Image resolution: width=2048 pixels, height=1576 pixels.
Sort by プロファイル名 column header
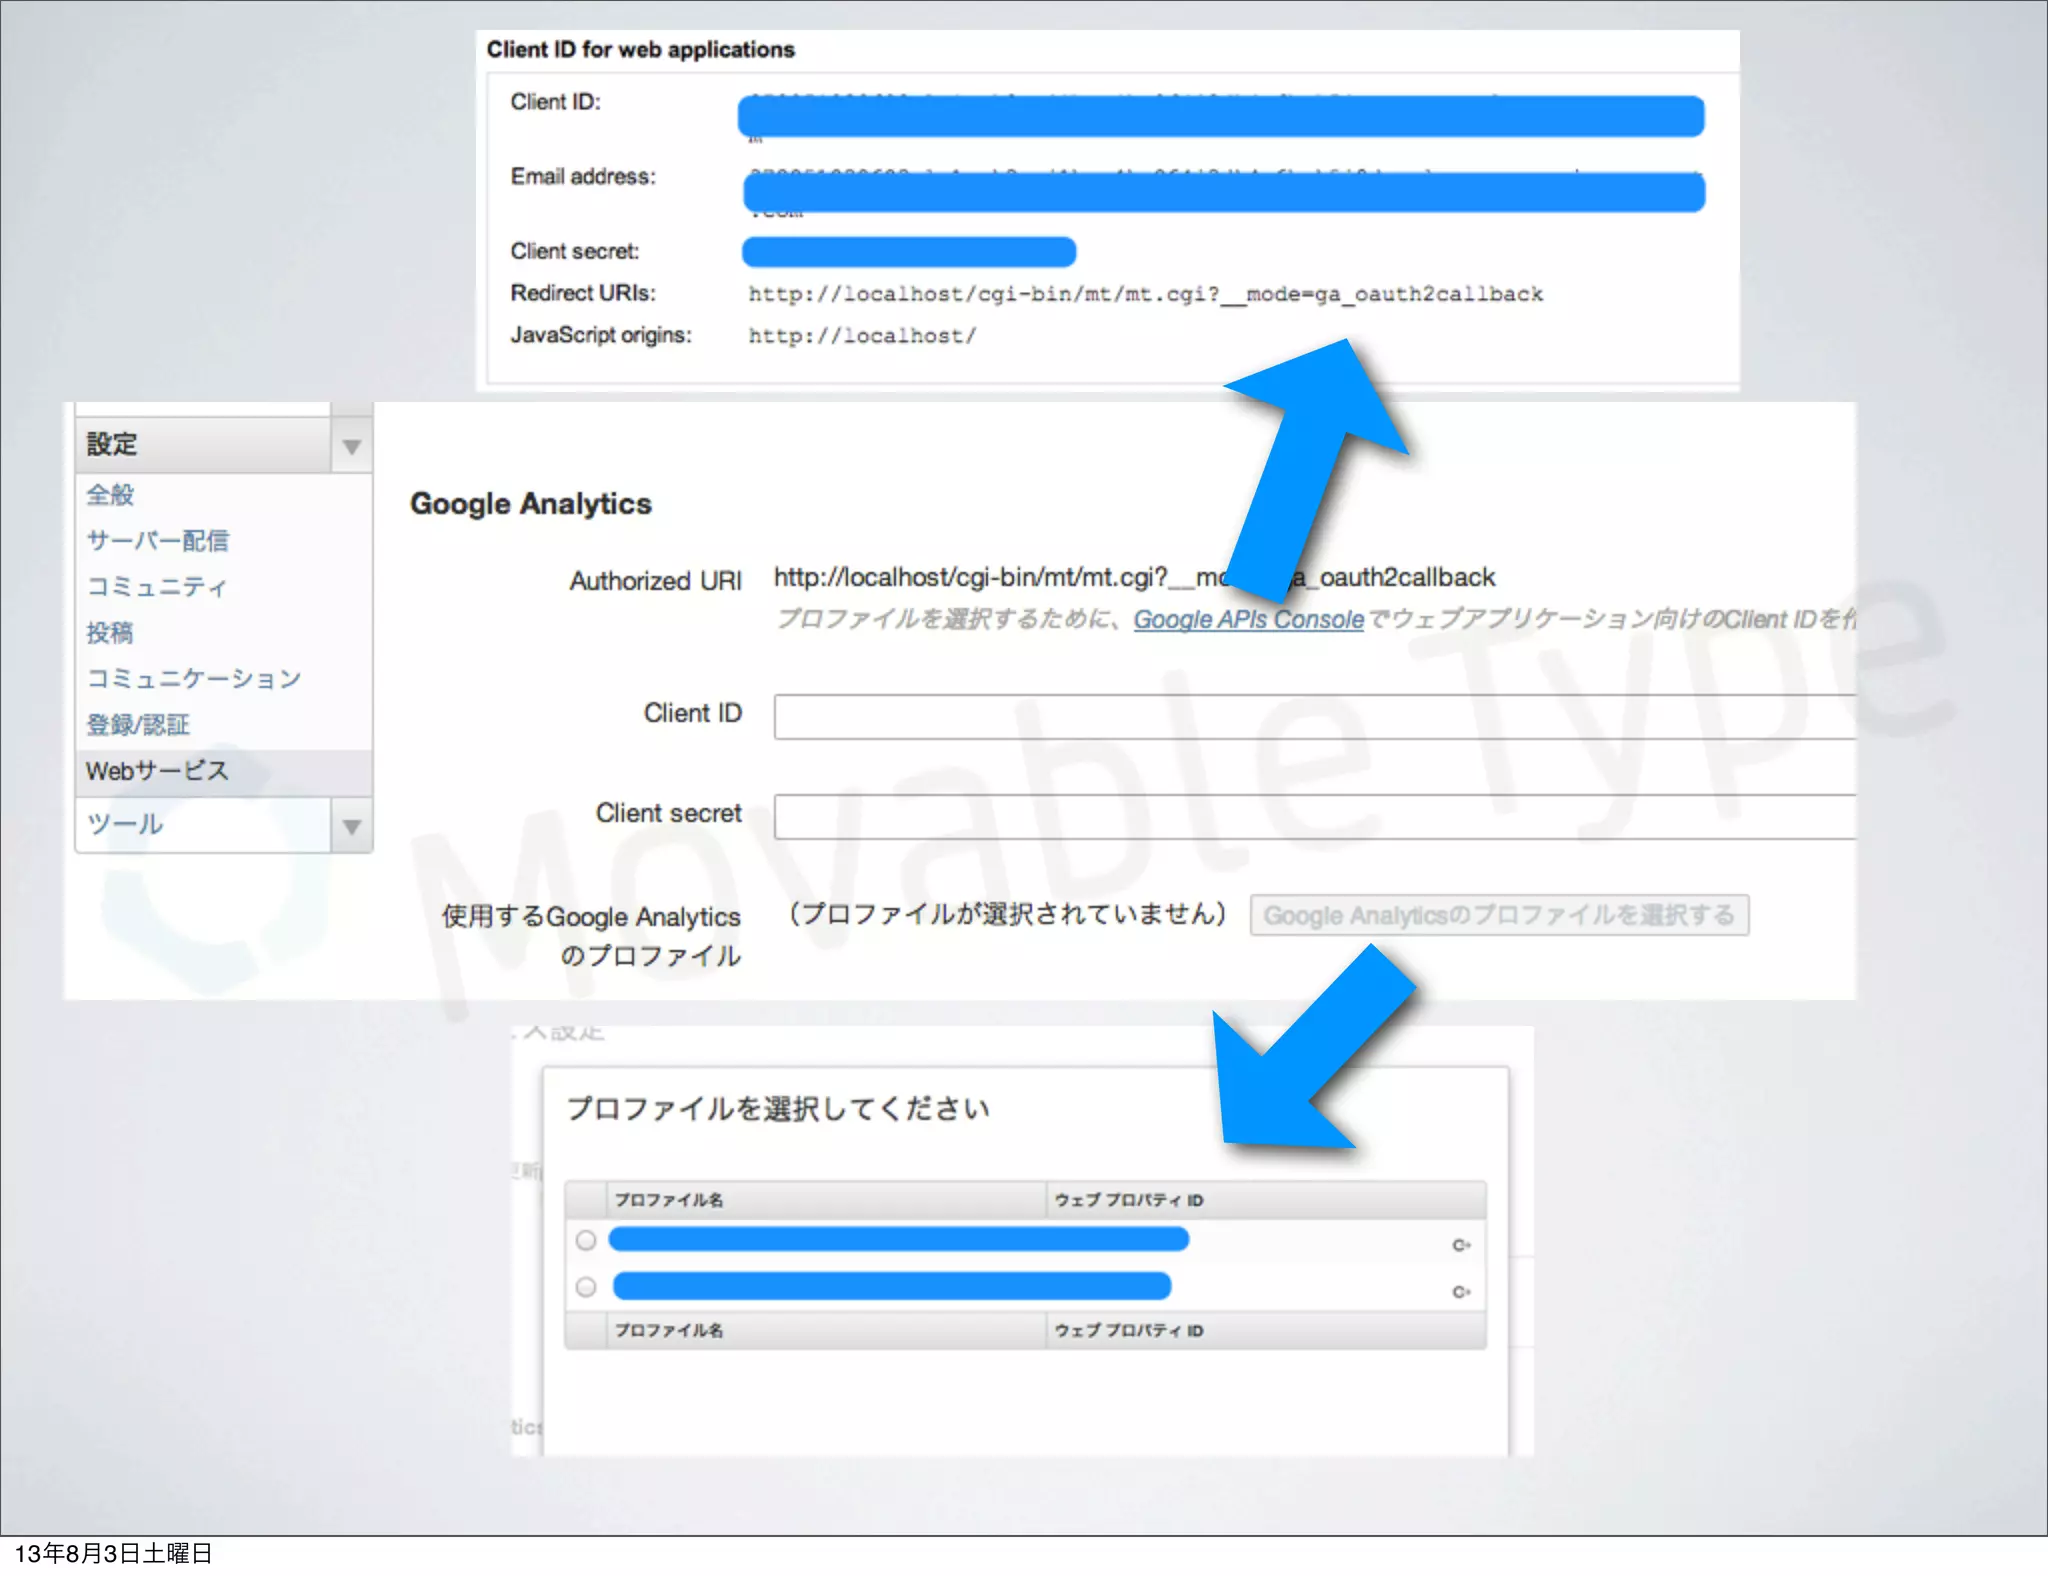(x=669, y=1200)
